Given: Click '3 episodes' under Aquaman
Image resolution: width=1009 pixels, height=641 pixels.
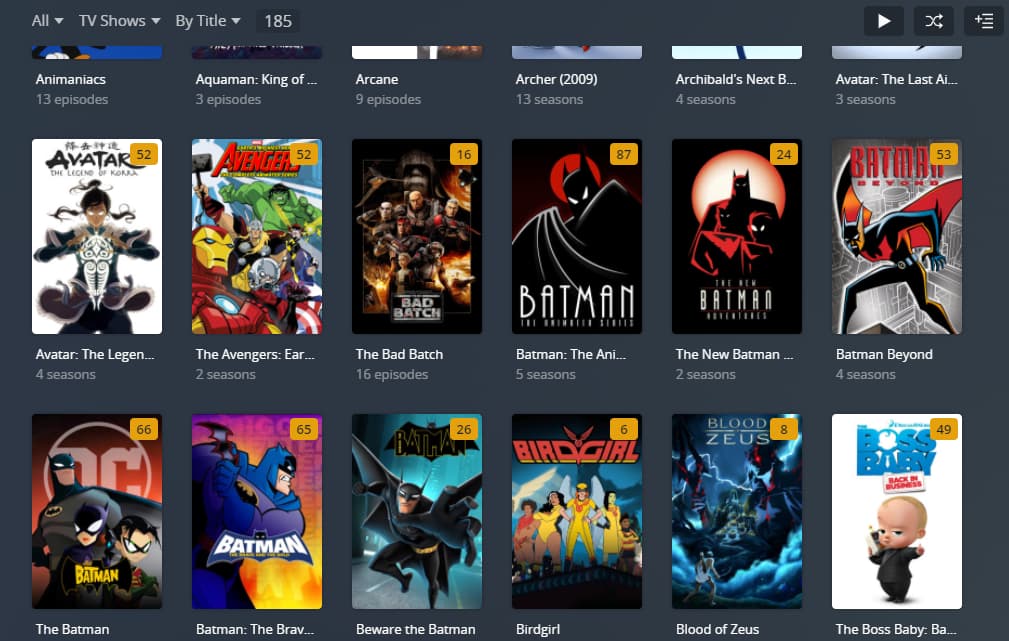Looking at the screenshot, I should click(228, 99).
